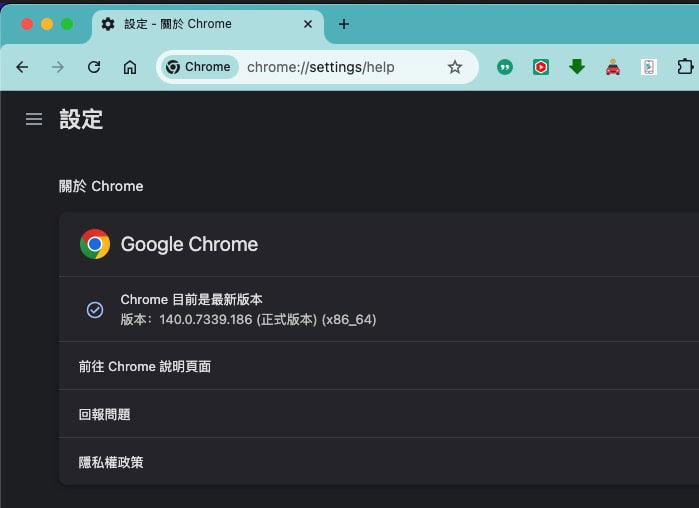Click the 關於 Chrome section heading
Screen dimensions: 699x508
pyautogui.click(x=101, y=186)
